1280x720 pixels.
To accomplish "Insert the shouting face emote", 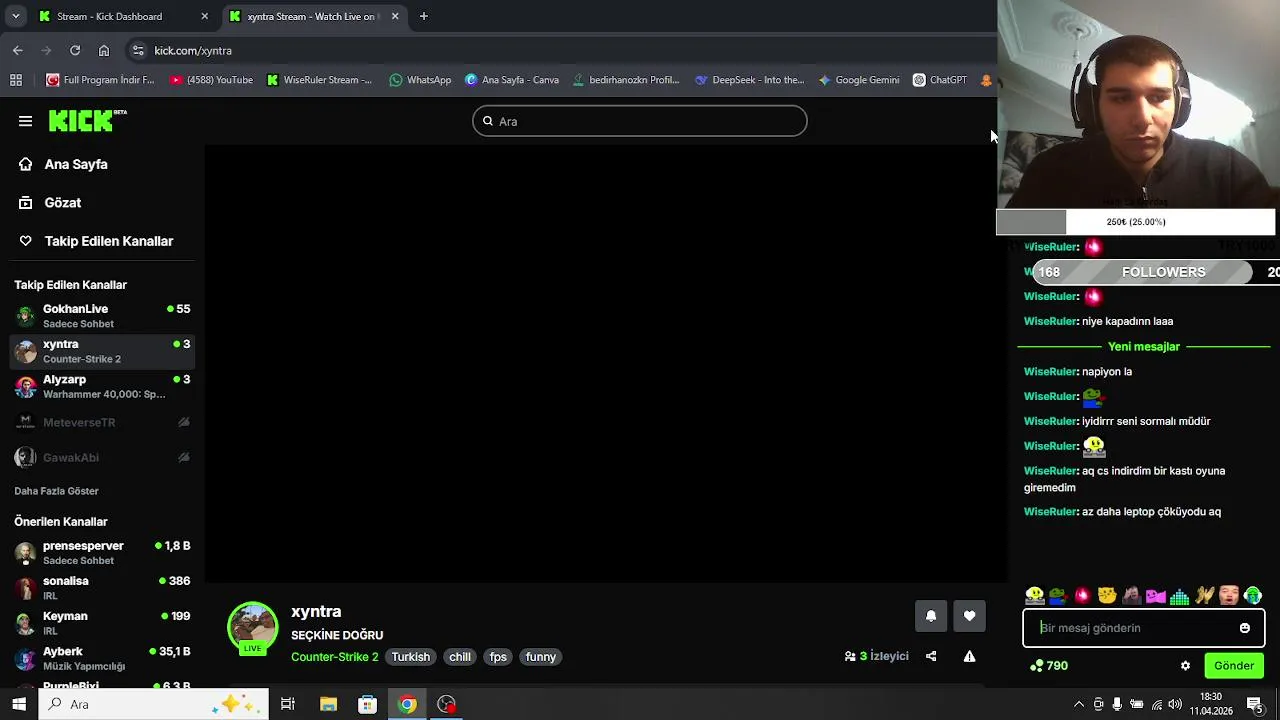I will [x=1228, y=596].
